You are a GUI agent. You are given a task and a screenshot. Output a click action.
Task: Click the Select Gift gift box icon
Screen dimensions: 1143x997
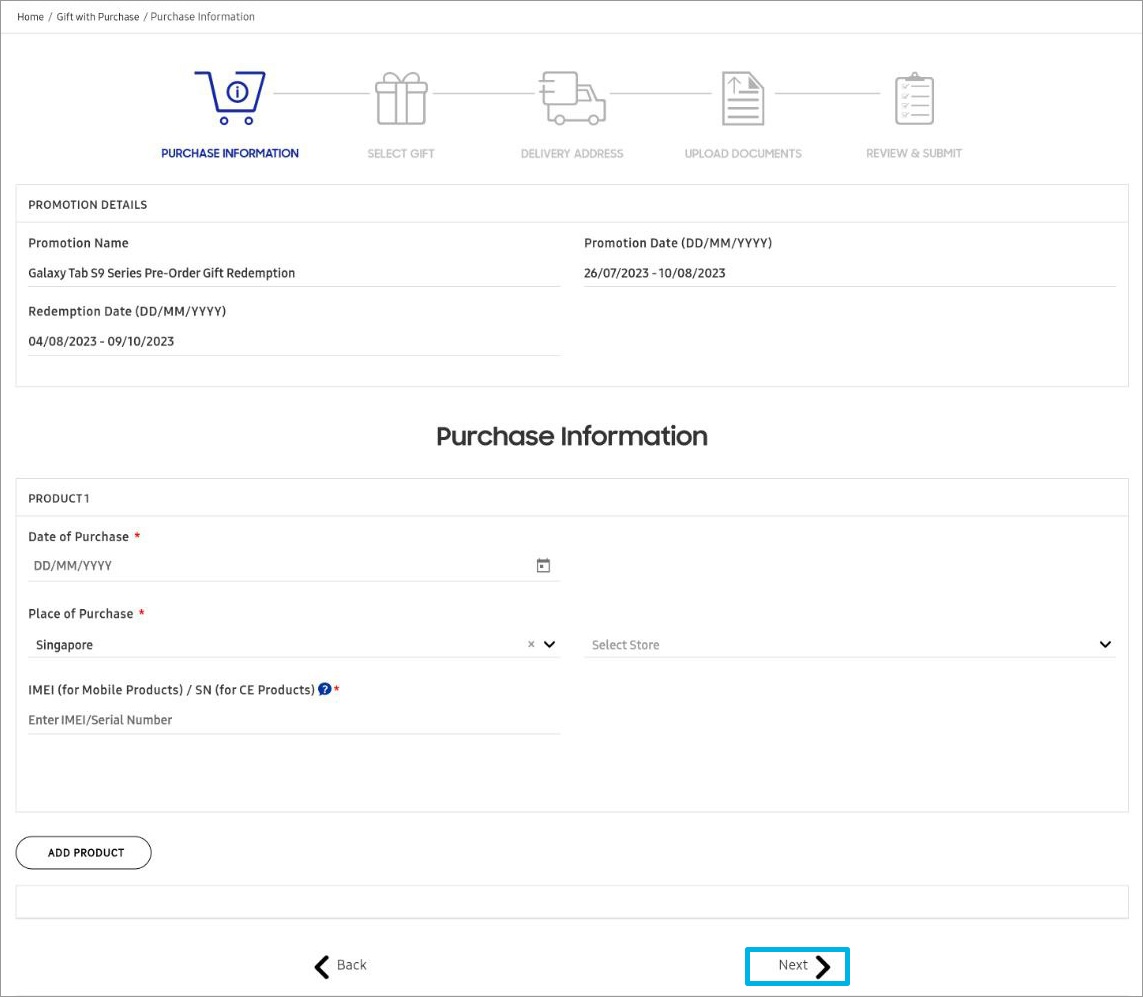(400, 97)
